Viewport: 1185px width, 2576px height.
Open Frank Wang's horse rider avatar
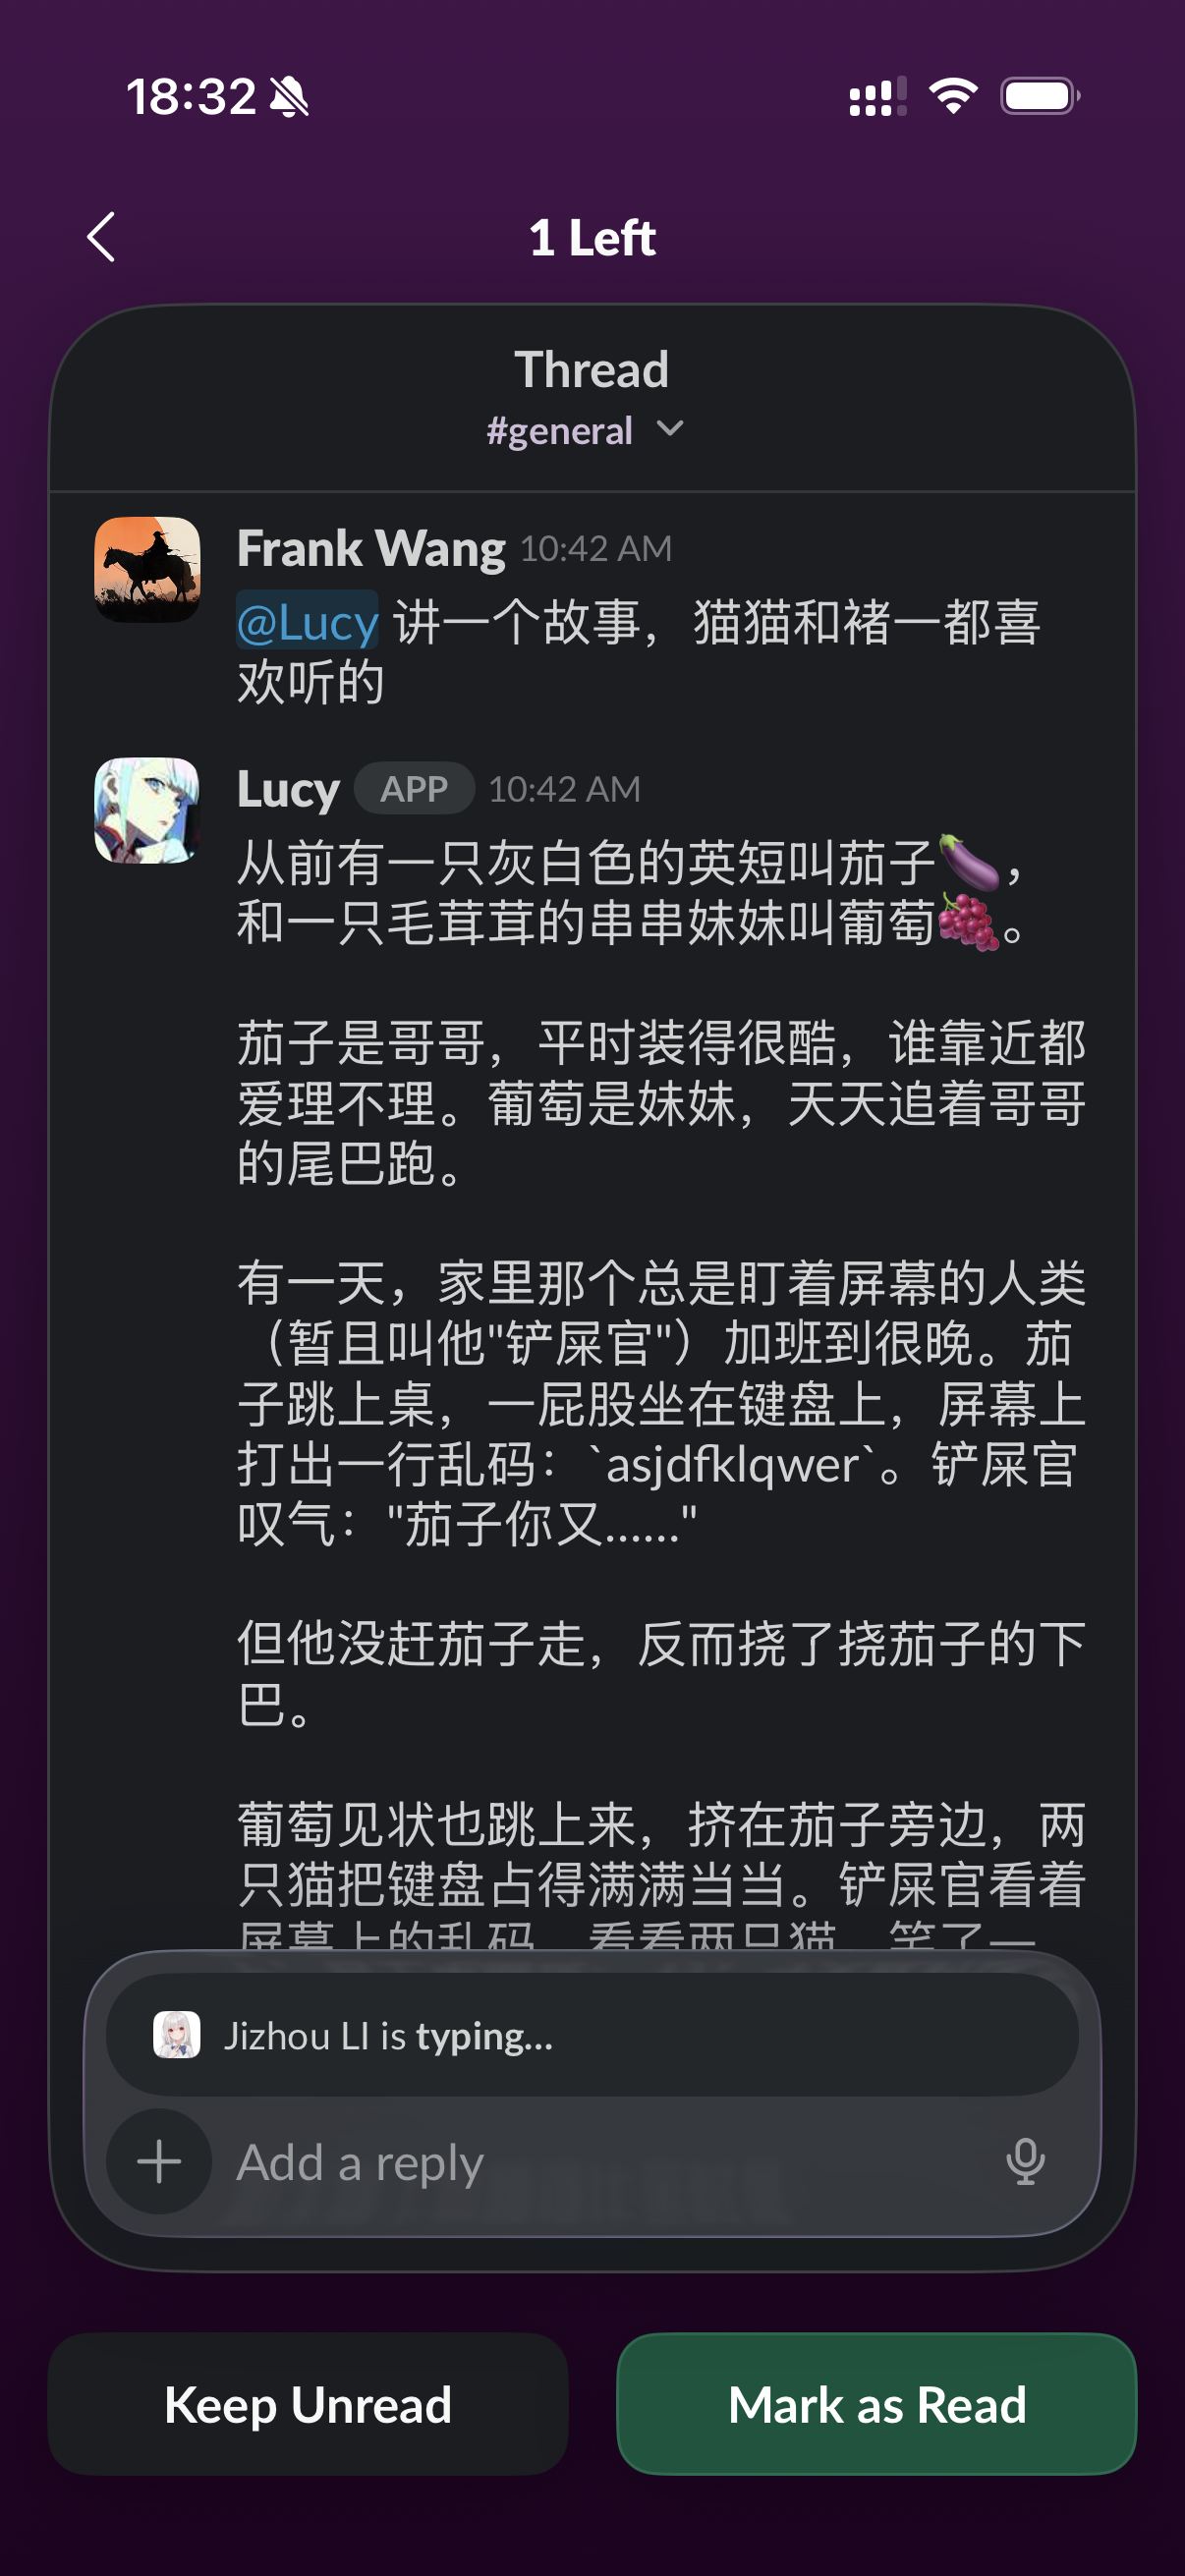tap(147, 569)
